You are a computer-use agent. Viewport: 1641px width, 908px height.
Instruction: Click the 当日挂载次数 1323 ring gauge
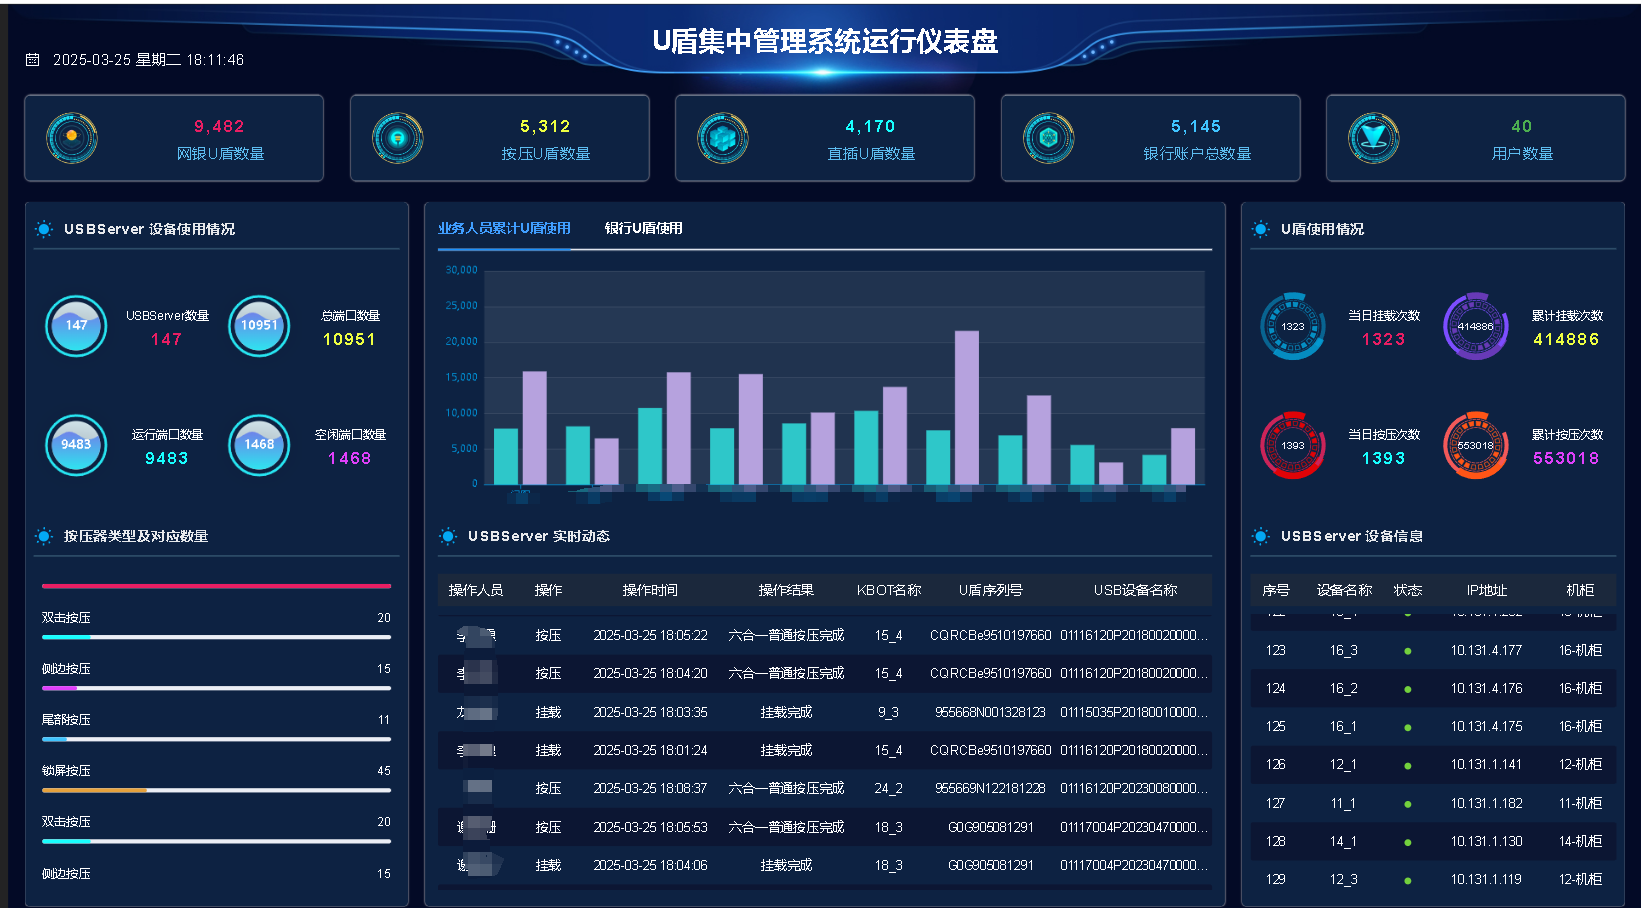[x=1293, y=326]
